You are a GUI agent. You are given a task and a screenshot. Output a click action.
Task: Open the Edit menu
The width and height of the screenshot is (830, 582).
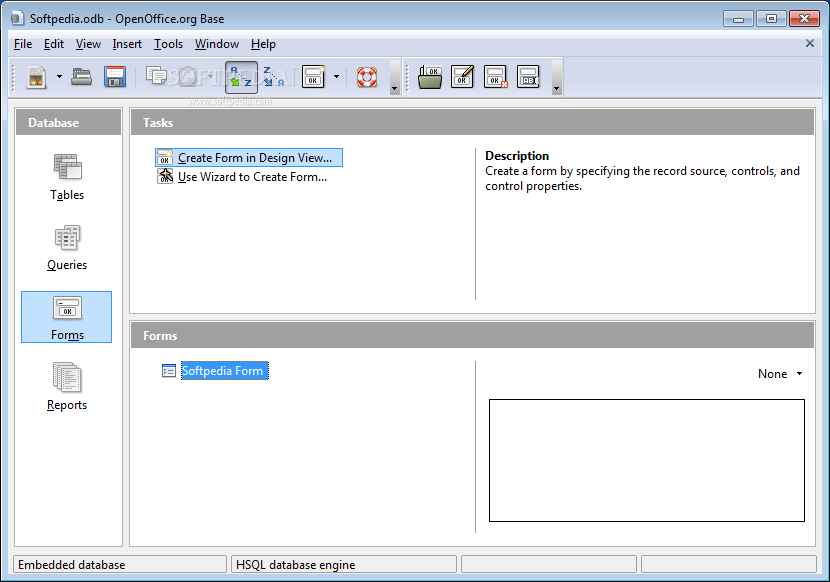click(54, 44)
